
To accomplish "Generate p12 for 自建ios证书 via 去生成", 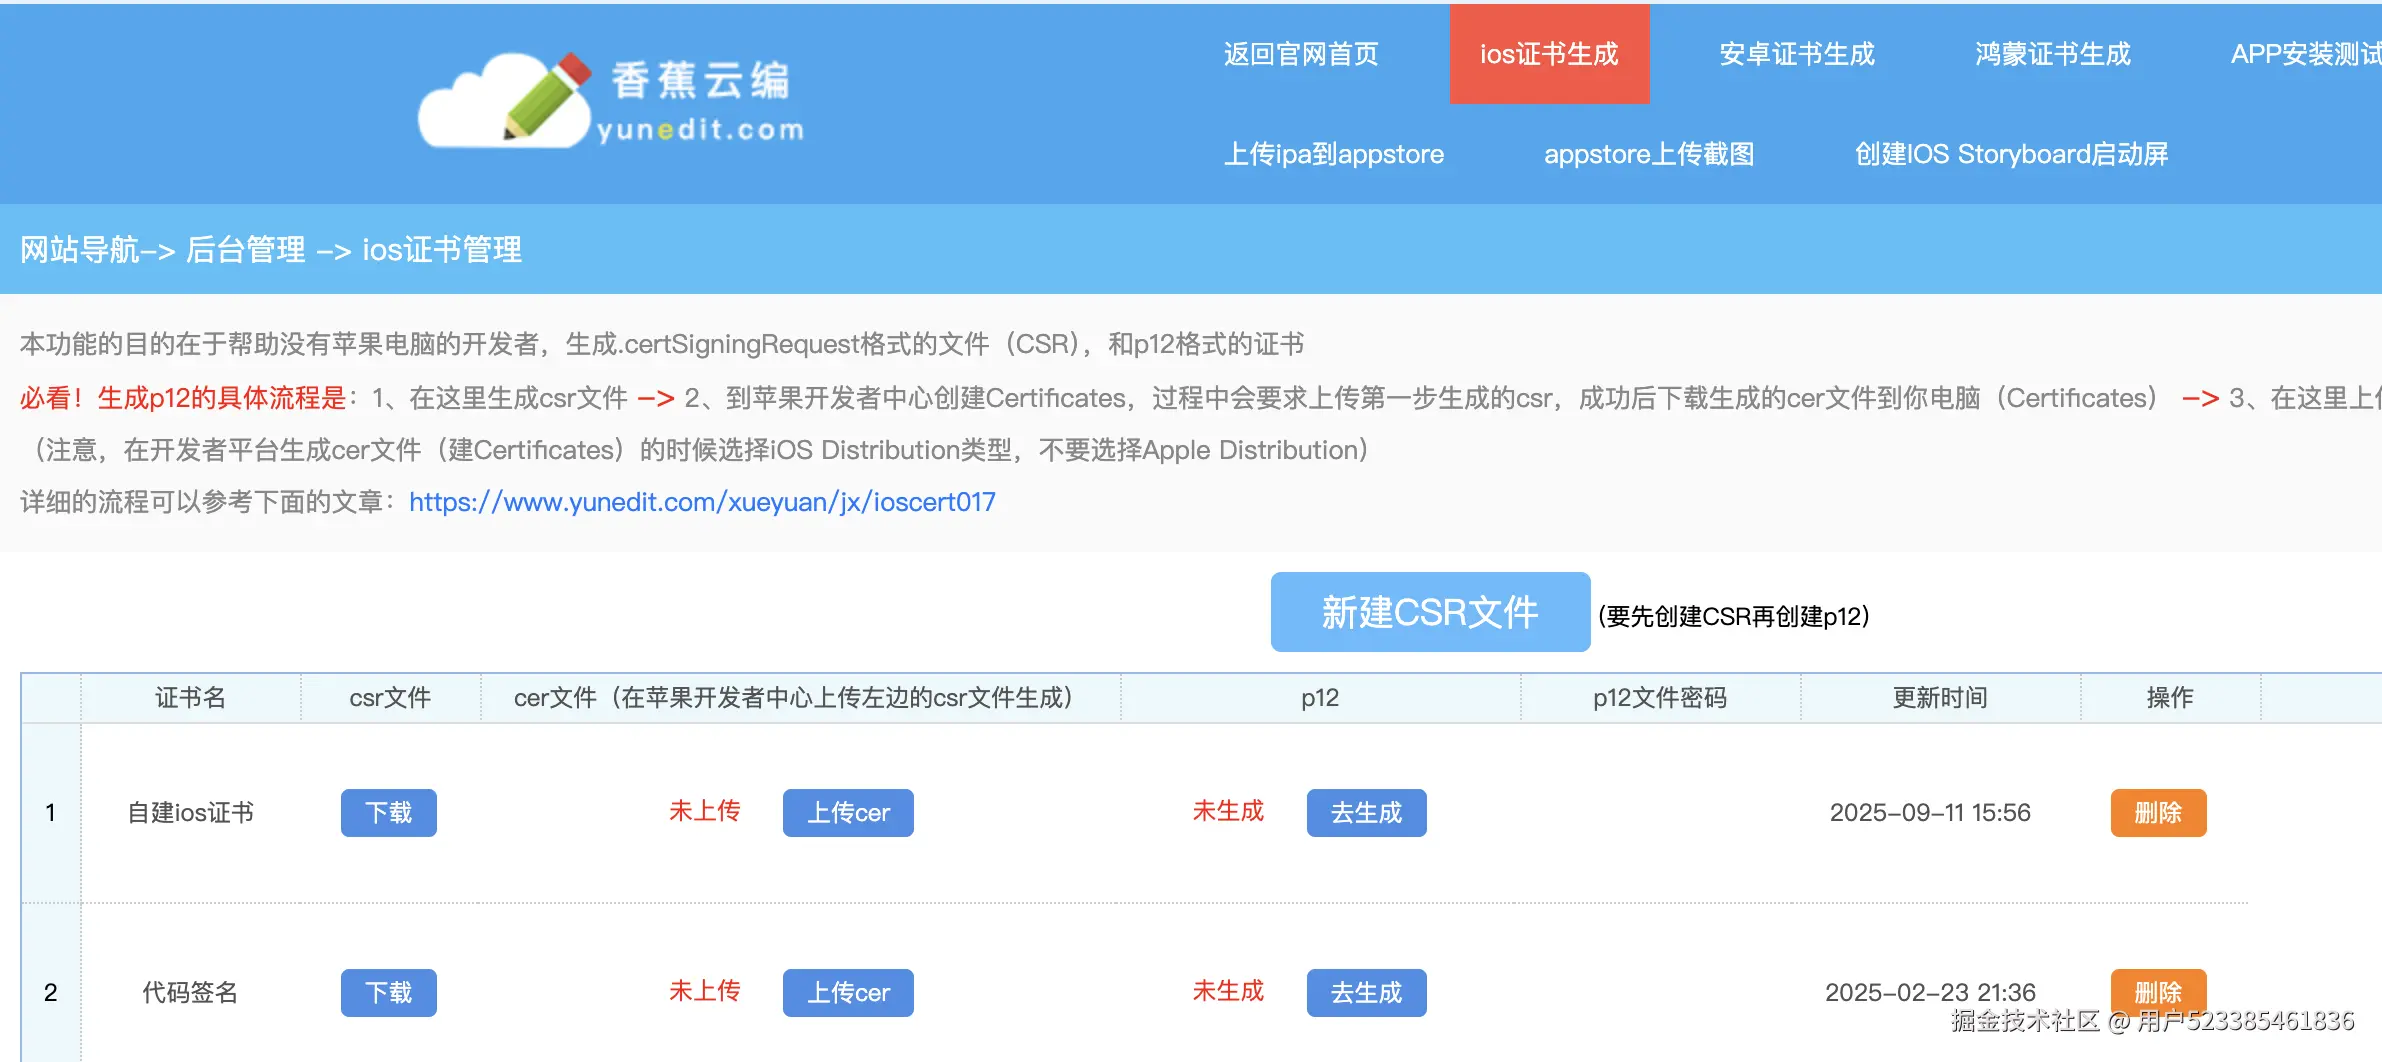I will 1366,813.
